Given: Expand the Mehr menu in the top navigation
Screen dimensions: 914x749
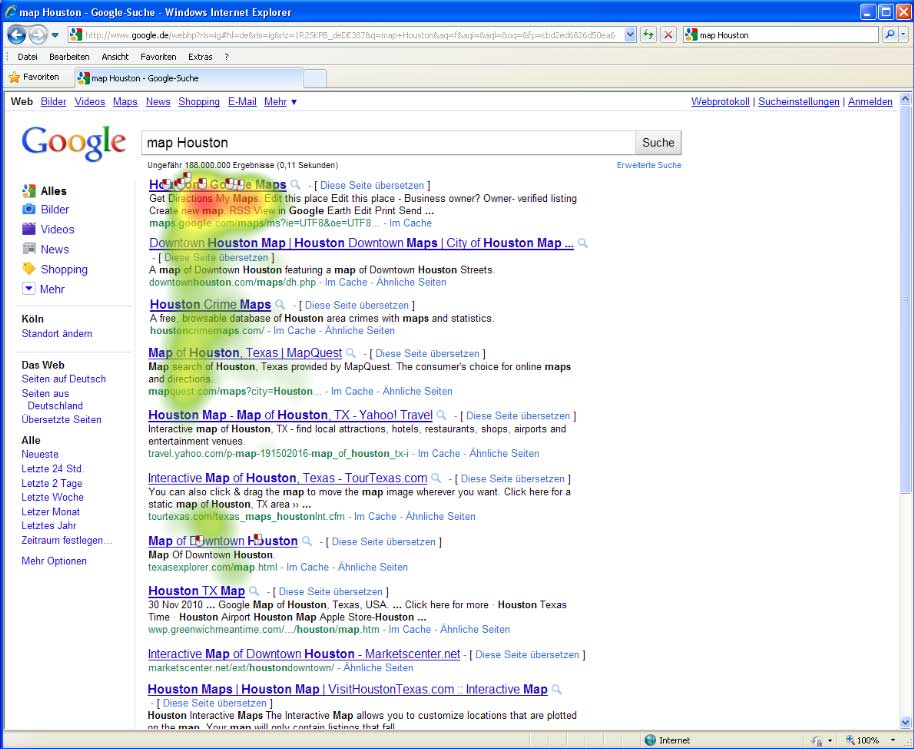Looking at the screenshot, I should coord(280,101).
